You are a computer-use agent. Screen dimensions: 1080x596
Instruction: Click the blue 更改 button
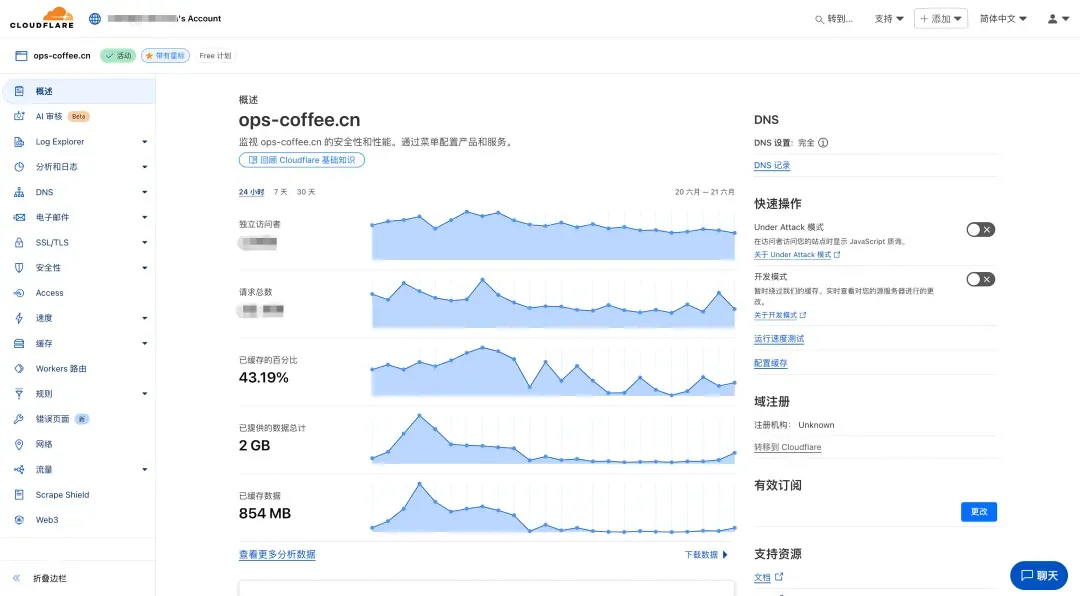click(x=979, y=512)
